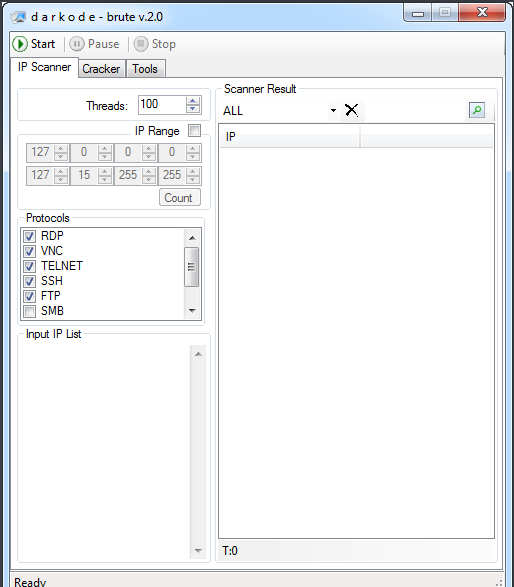This screenshot has width=514, height=587.
Task: Check the SMB protocol checkbox
Action: click(30, 311)
